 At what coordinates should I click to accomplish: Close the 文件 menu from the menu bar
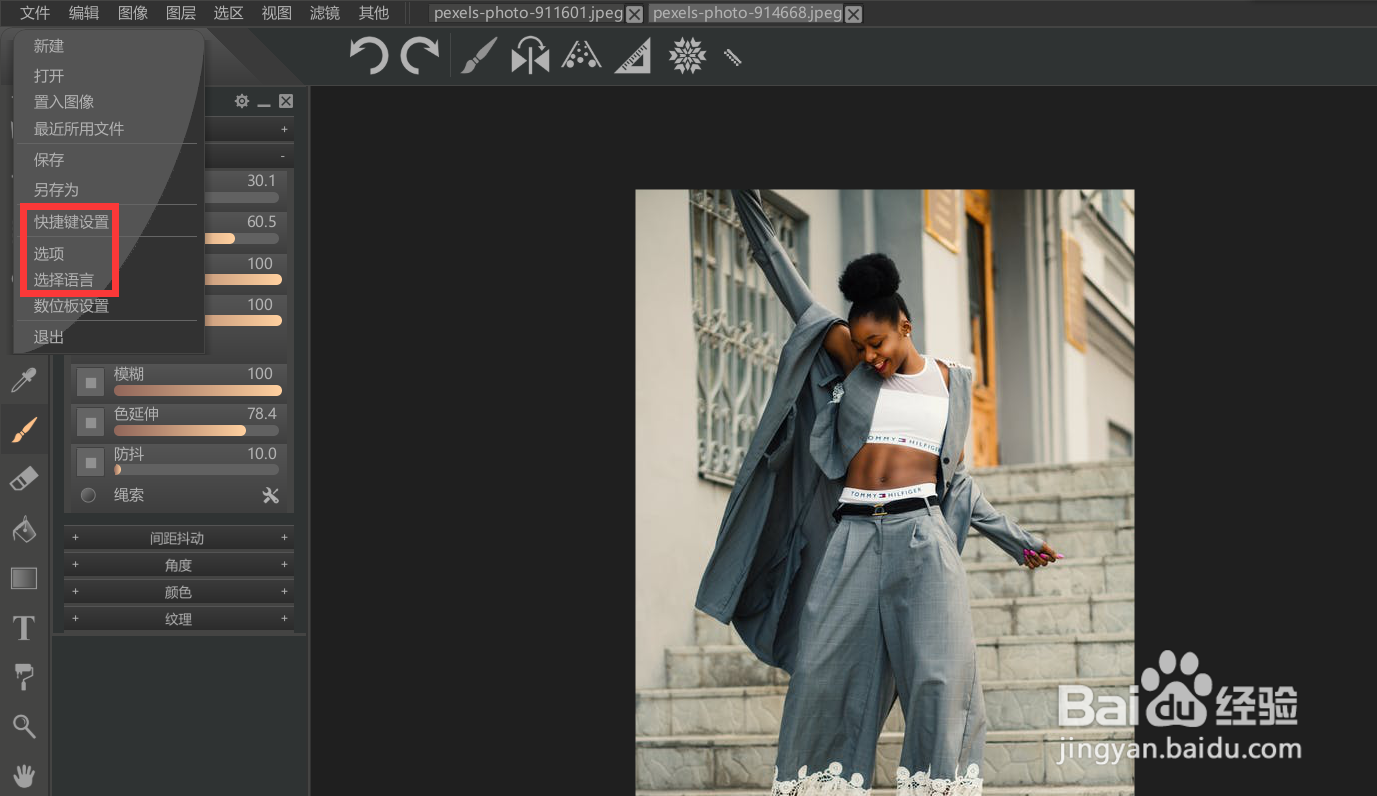35,13
